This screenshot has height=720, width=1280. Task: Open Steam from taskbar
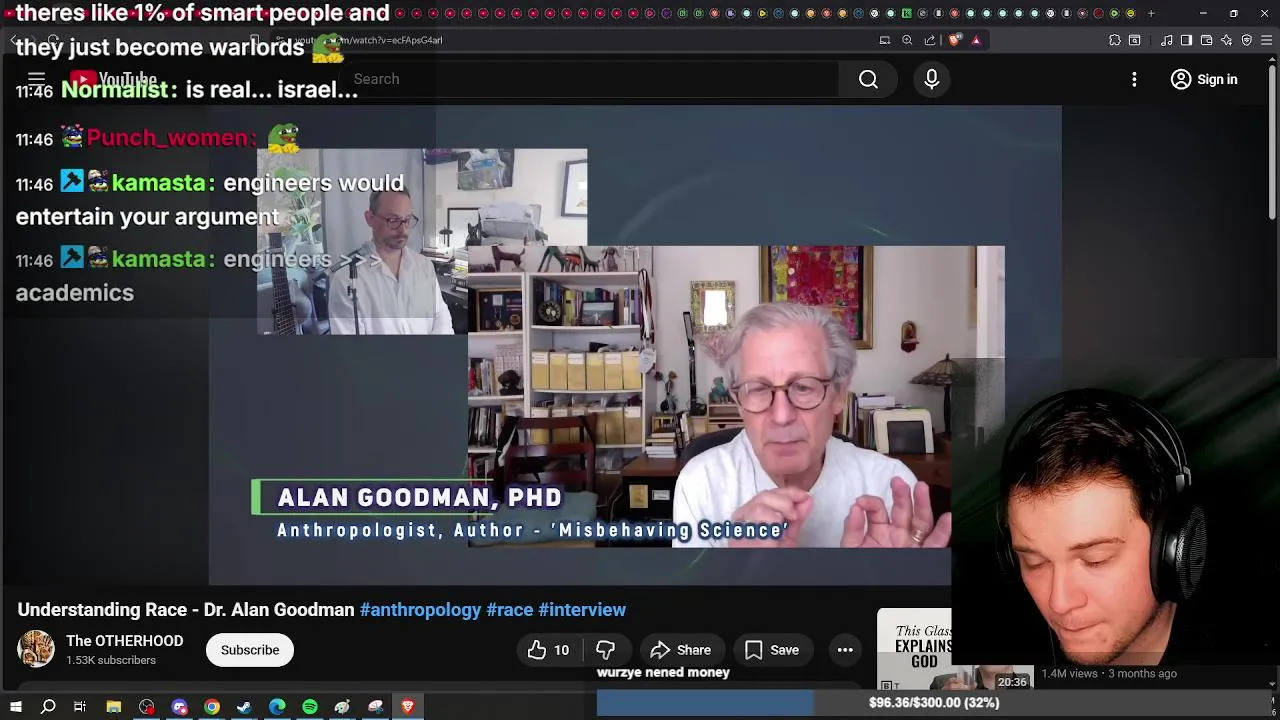coord(244,707)
